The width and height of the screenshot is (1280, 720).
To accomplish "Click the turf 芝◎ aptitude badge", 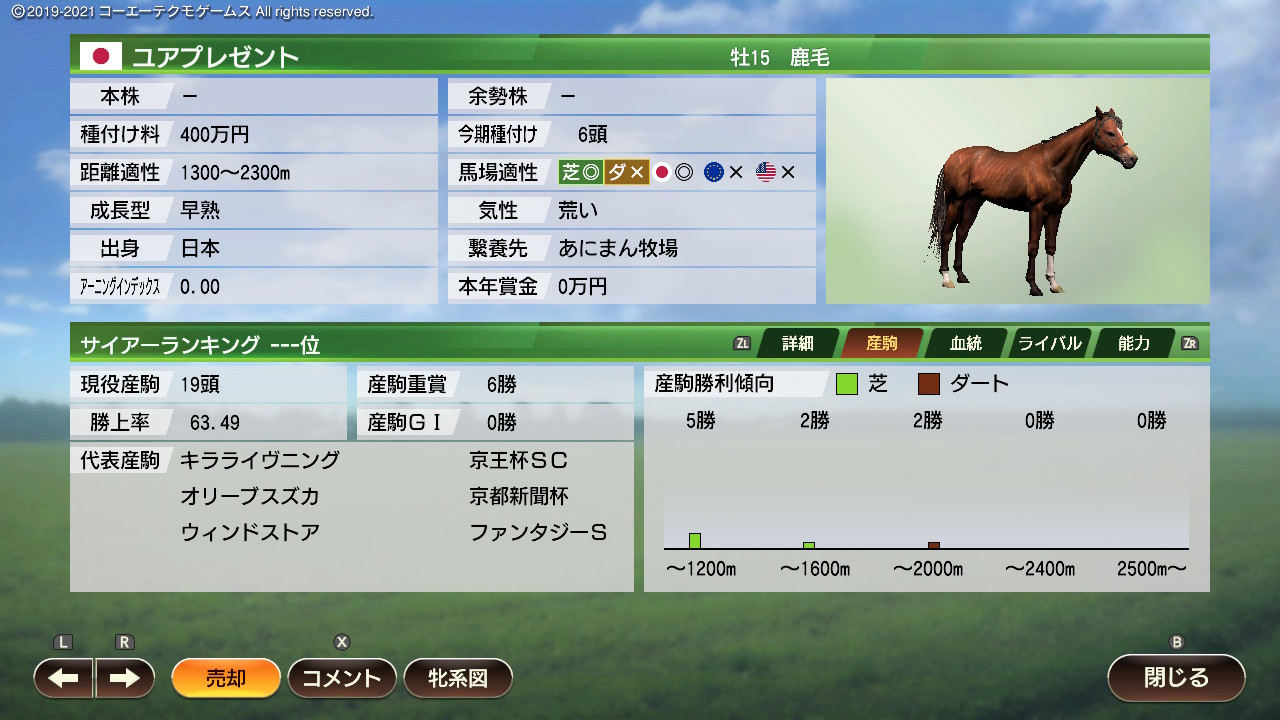I will click(581, 172).
